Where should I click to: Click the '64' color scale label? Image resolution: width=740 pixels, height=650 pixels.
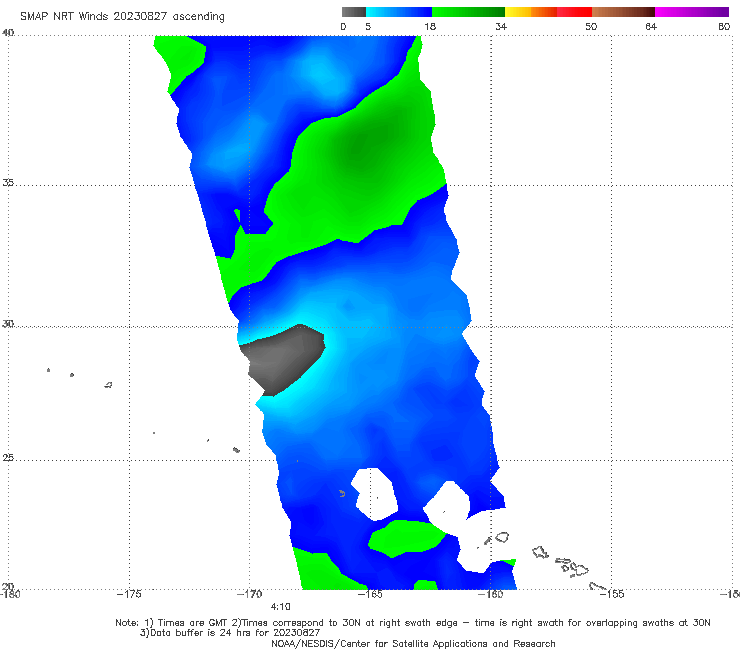[651, 26]
